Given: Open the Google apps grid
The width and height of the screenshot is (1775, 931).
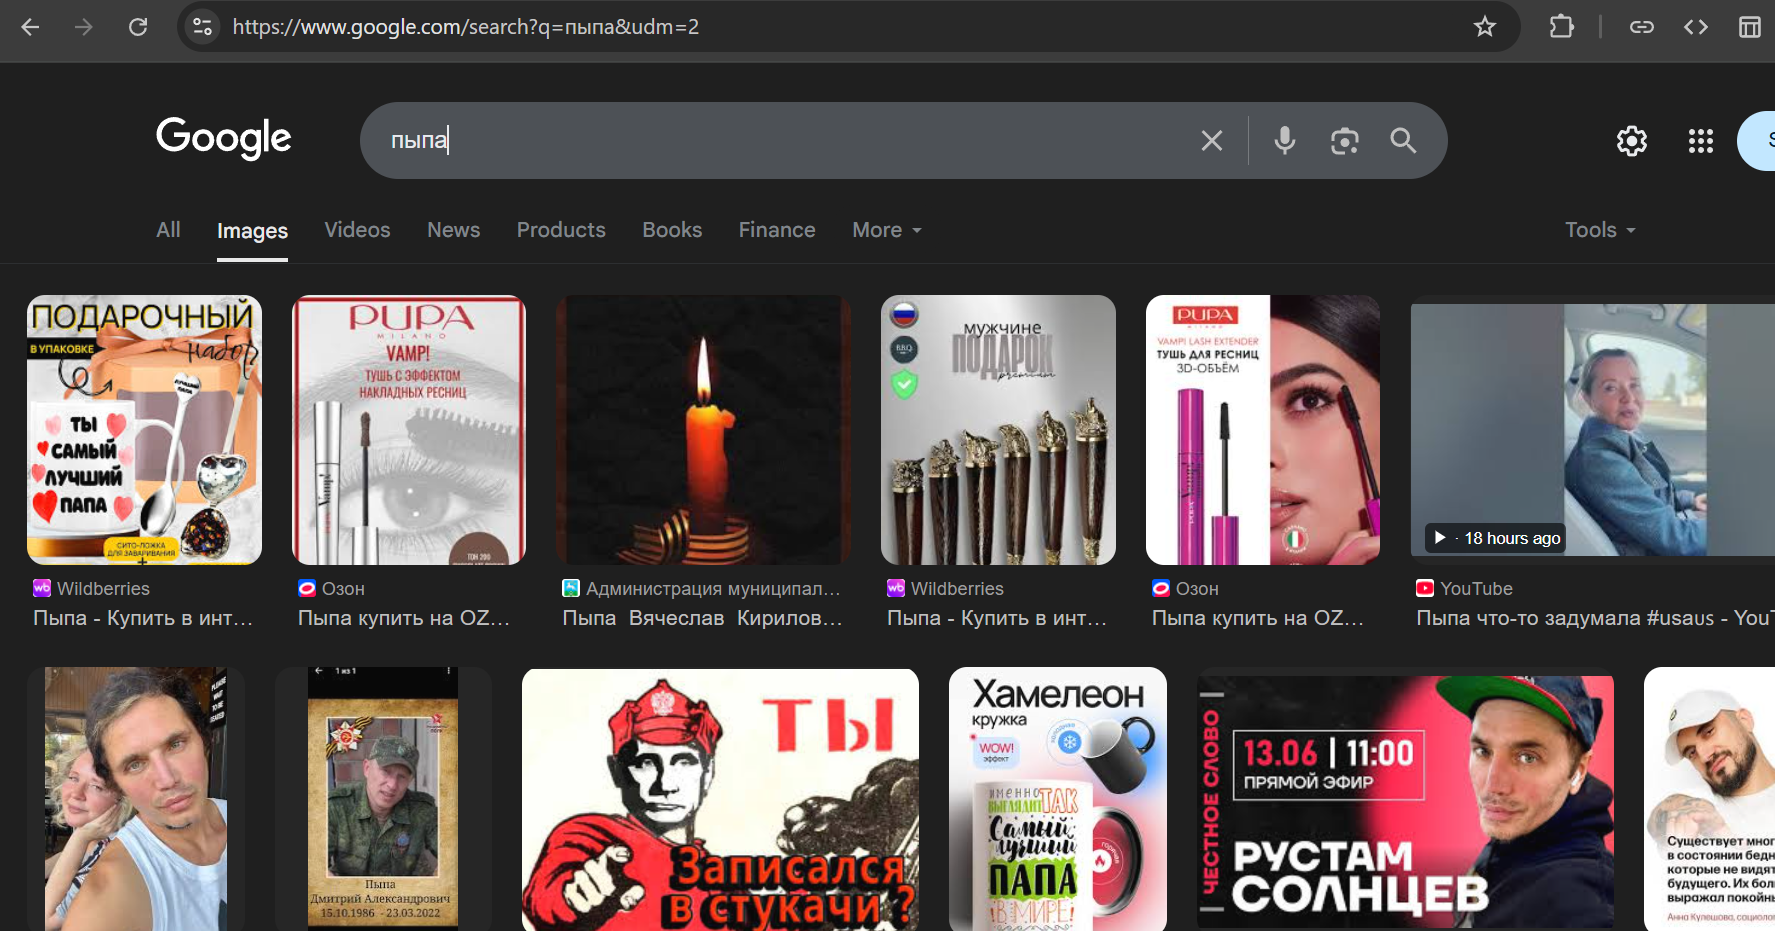Looking at the screenshot, I should click(x=1701, y=141).
